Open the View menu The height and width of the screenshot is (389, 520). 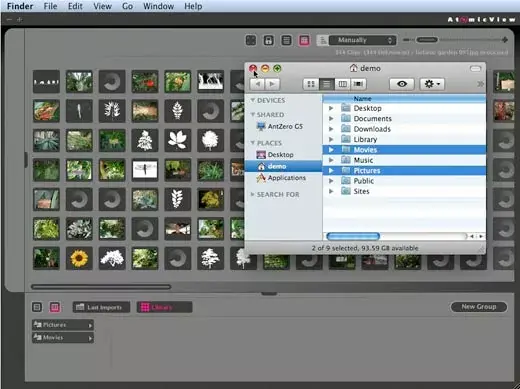click(x=102, y=6)
